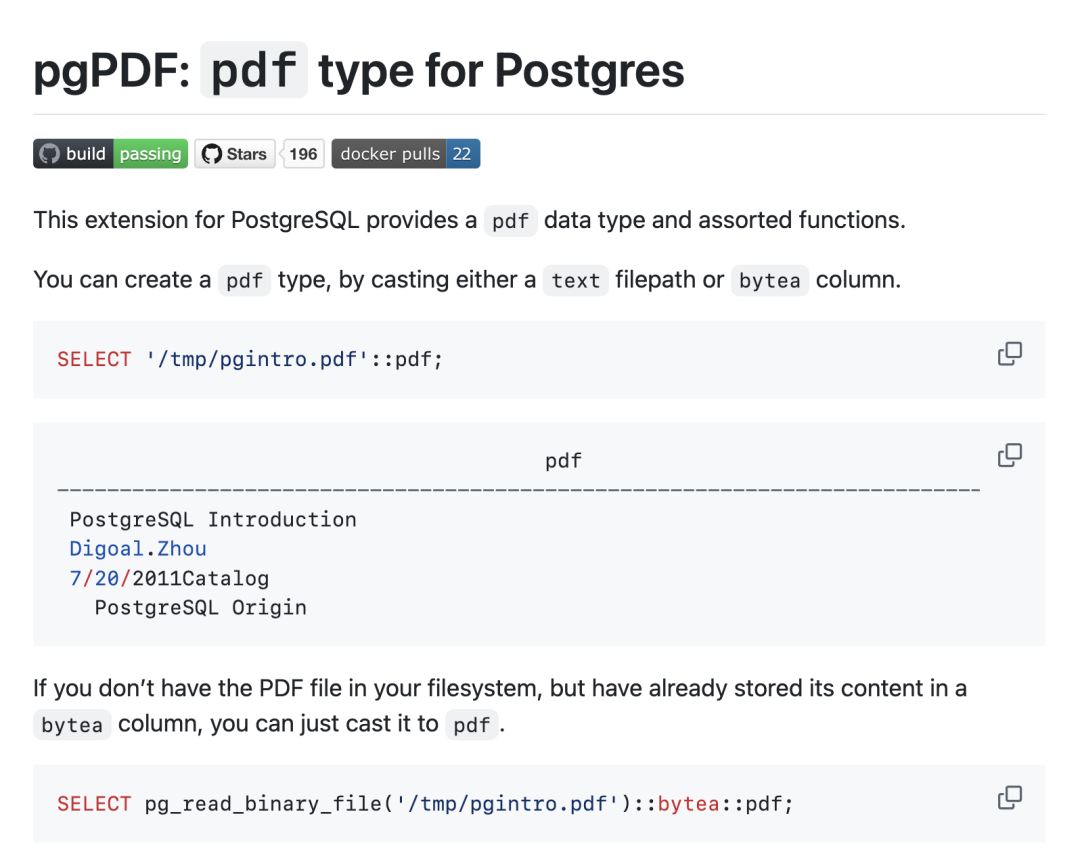Click the 'pdf' code label in heading
Image resolution: width=1080 pixels, height=858 pixels.
254,71
